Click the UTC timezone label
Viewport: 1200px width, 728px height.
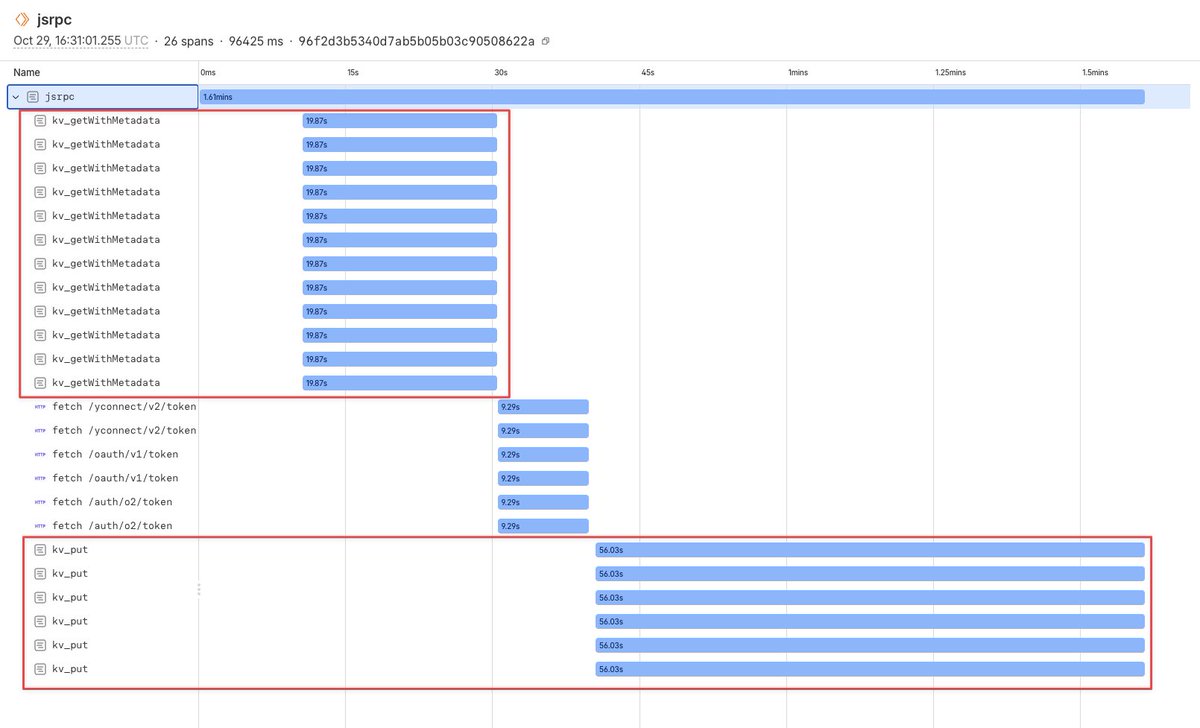(x=137, y=42)
